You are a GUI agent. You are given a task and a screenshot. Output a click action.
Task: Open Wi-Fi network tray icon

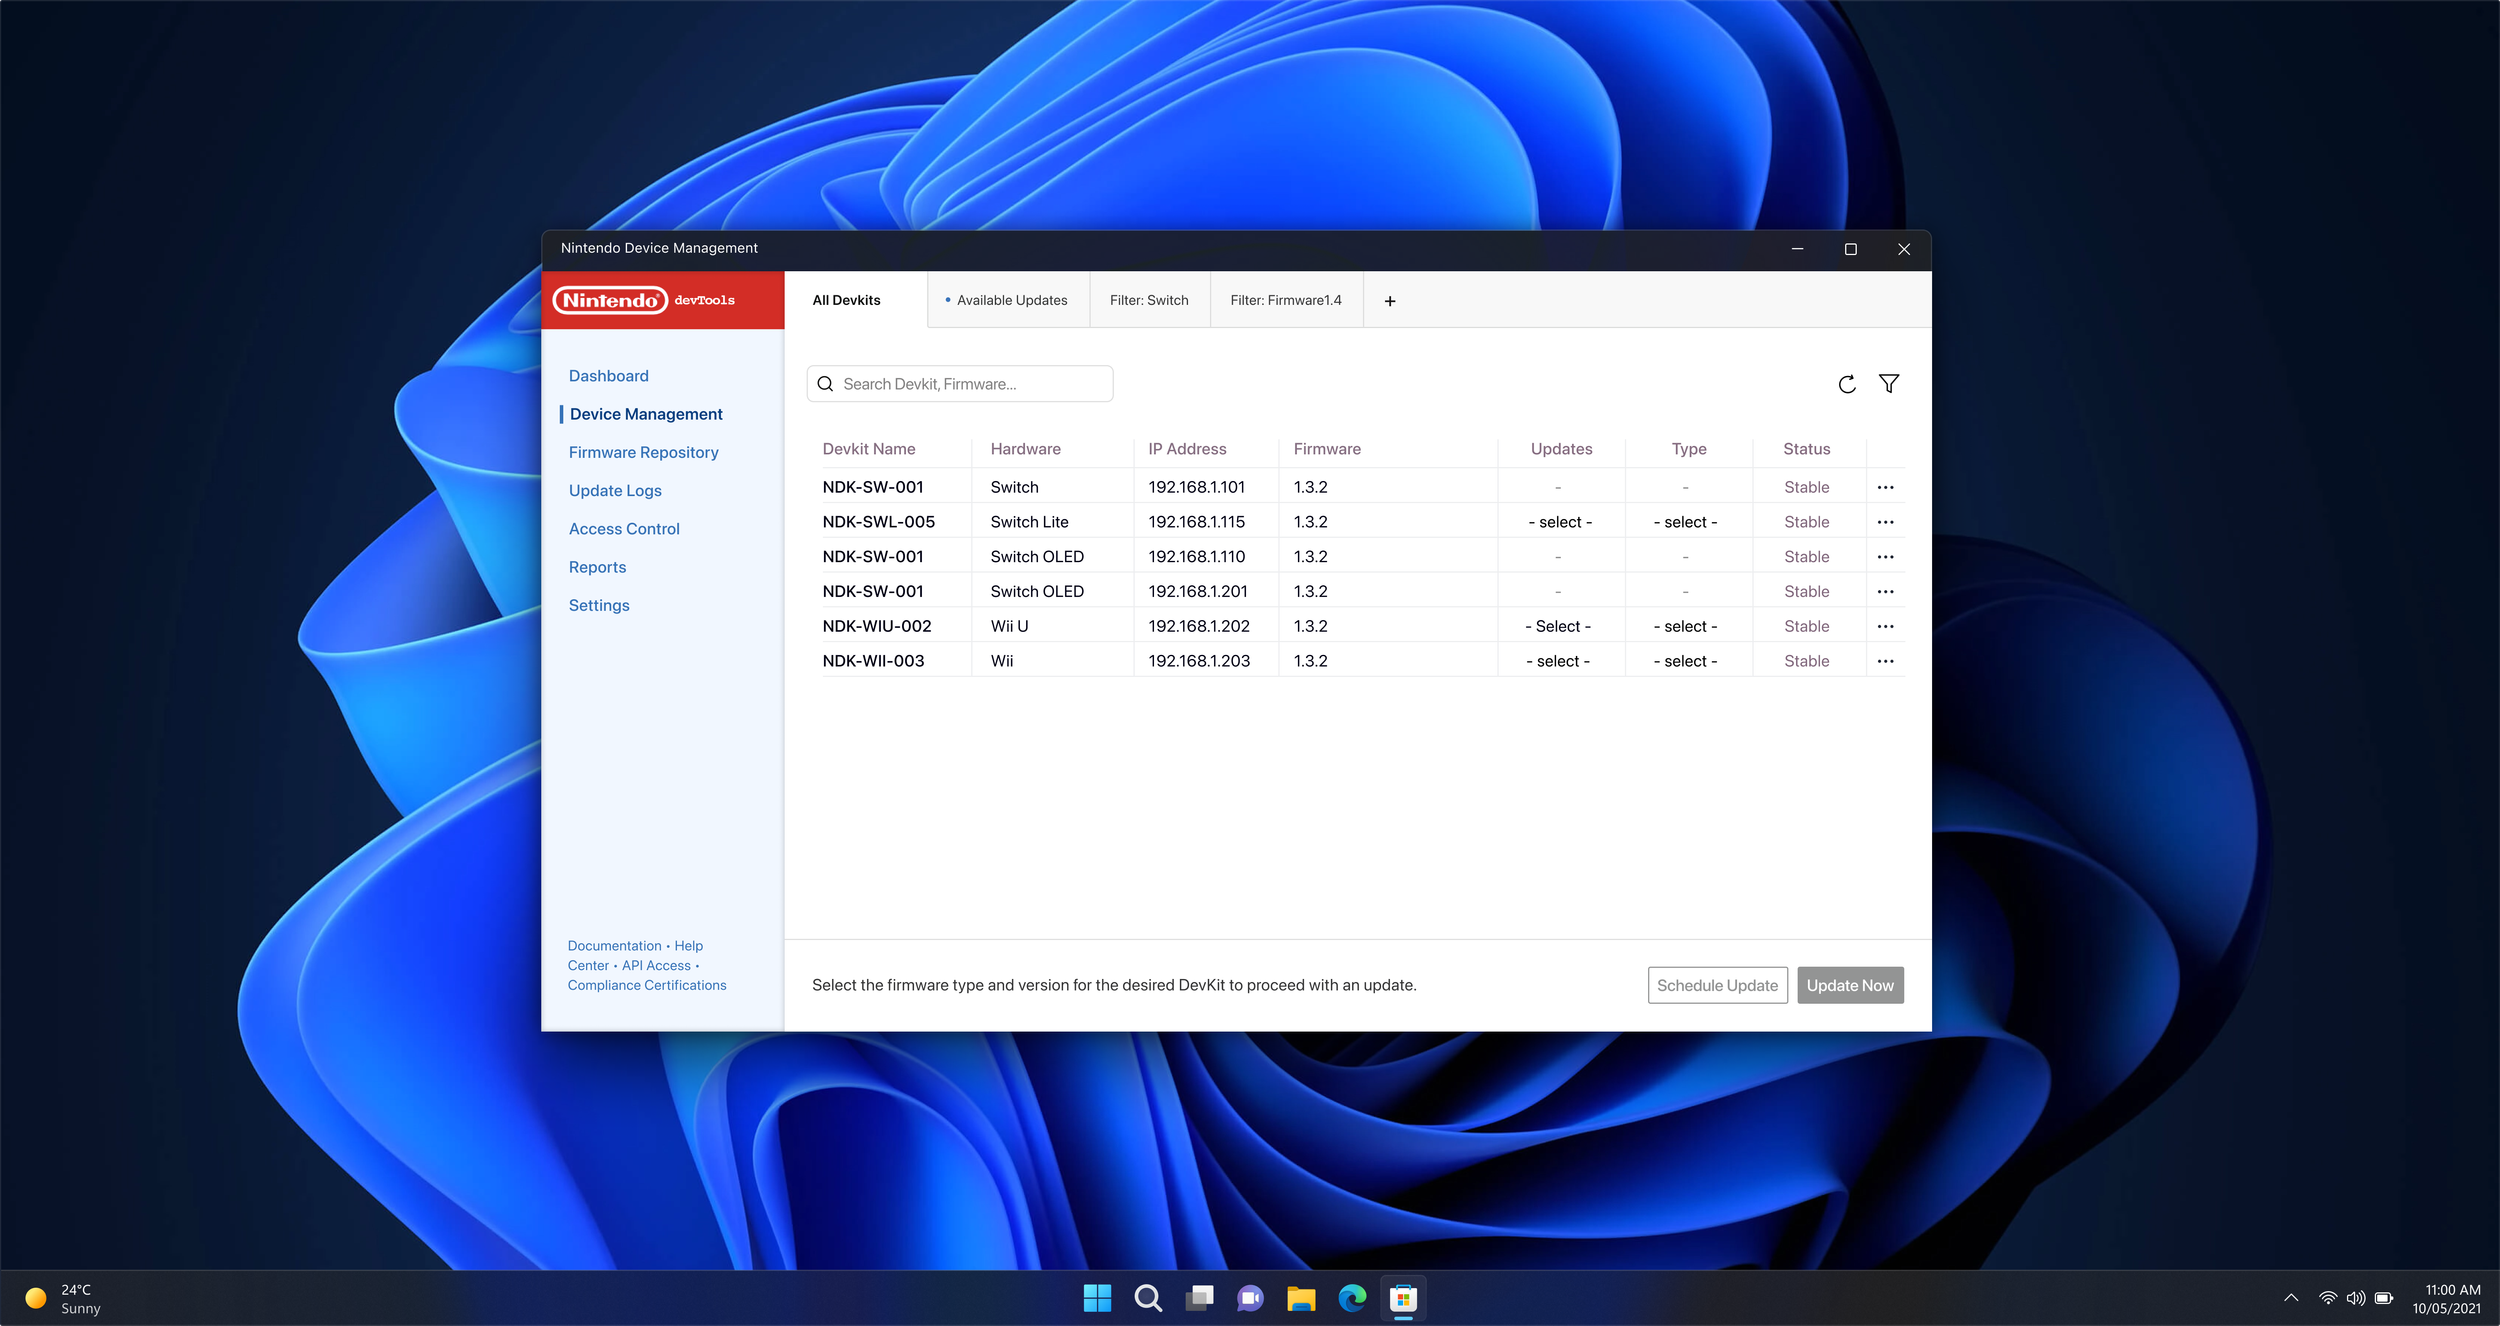(x=2328, y=1298)
